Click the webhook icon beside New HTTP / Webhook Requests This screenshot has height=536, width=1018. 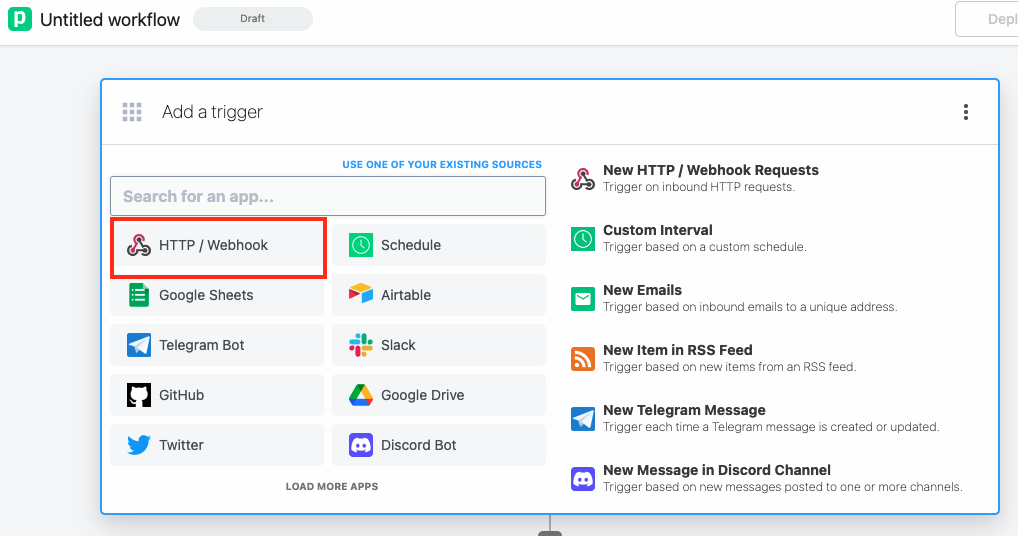pyautogui.click(x=582, y=179)
